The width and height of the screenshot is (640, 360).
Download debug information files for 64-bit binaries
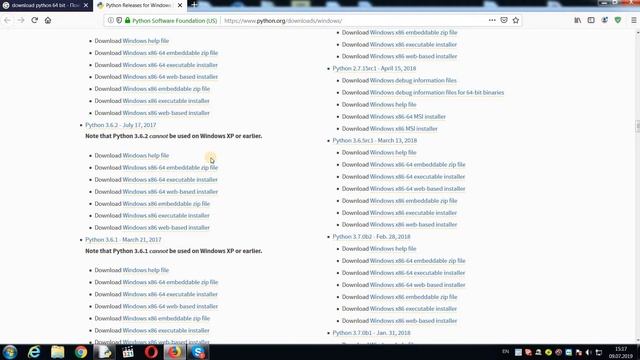437,93
